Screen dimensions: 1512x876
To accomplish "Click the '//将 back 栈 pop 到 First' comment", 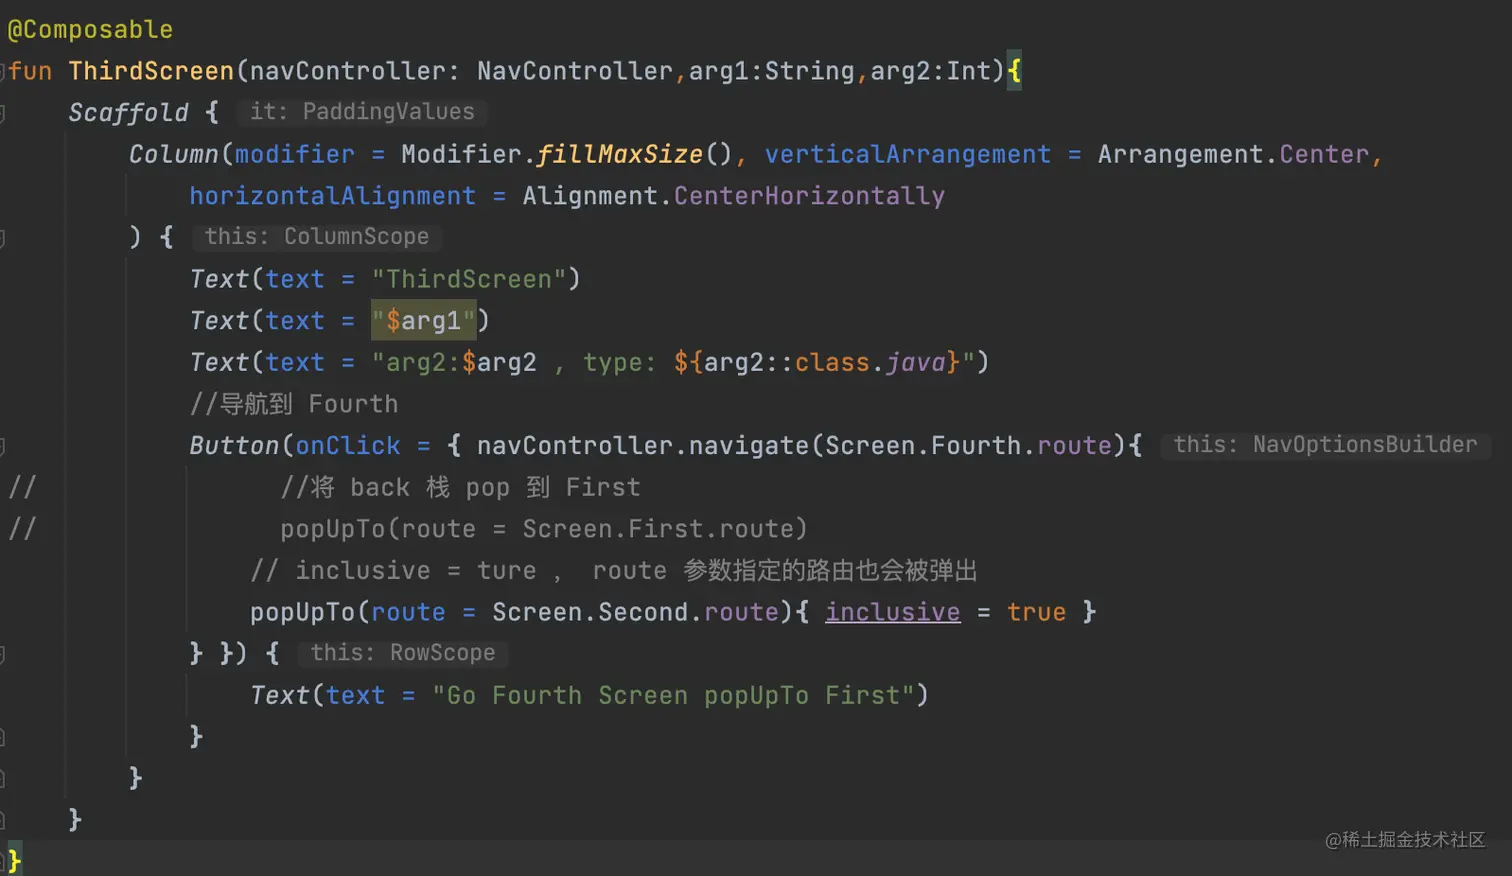I will pos(460,488).
